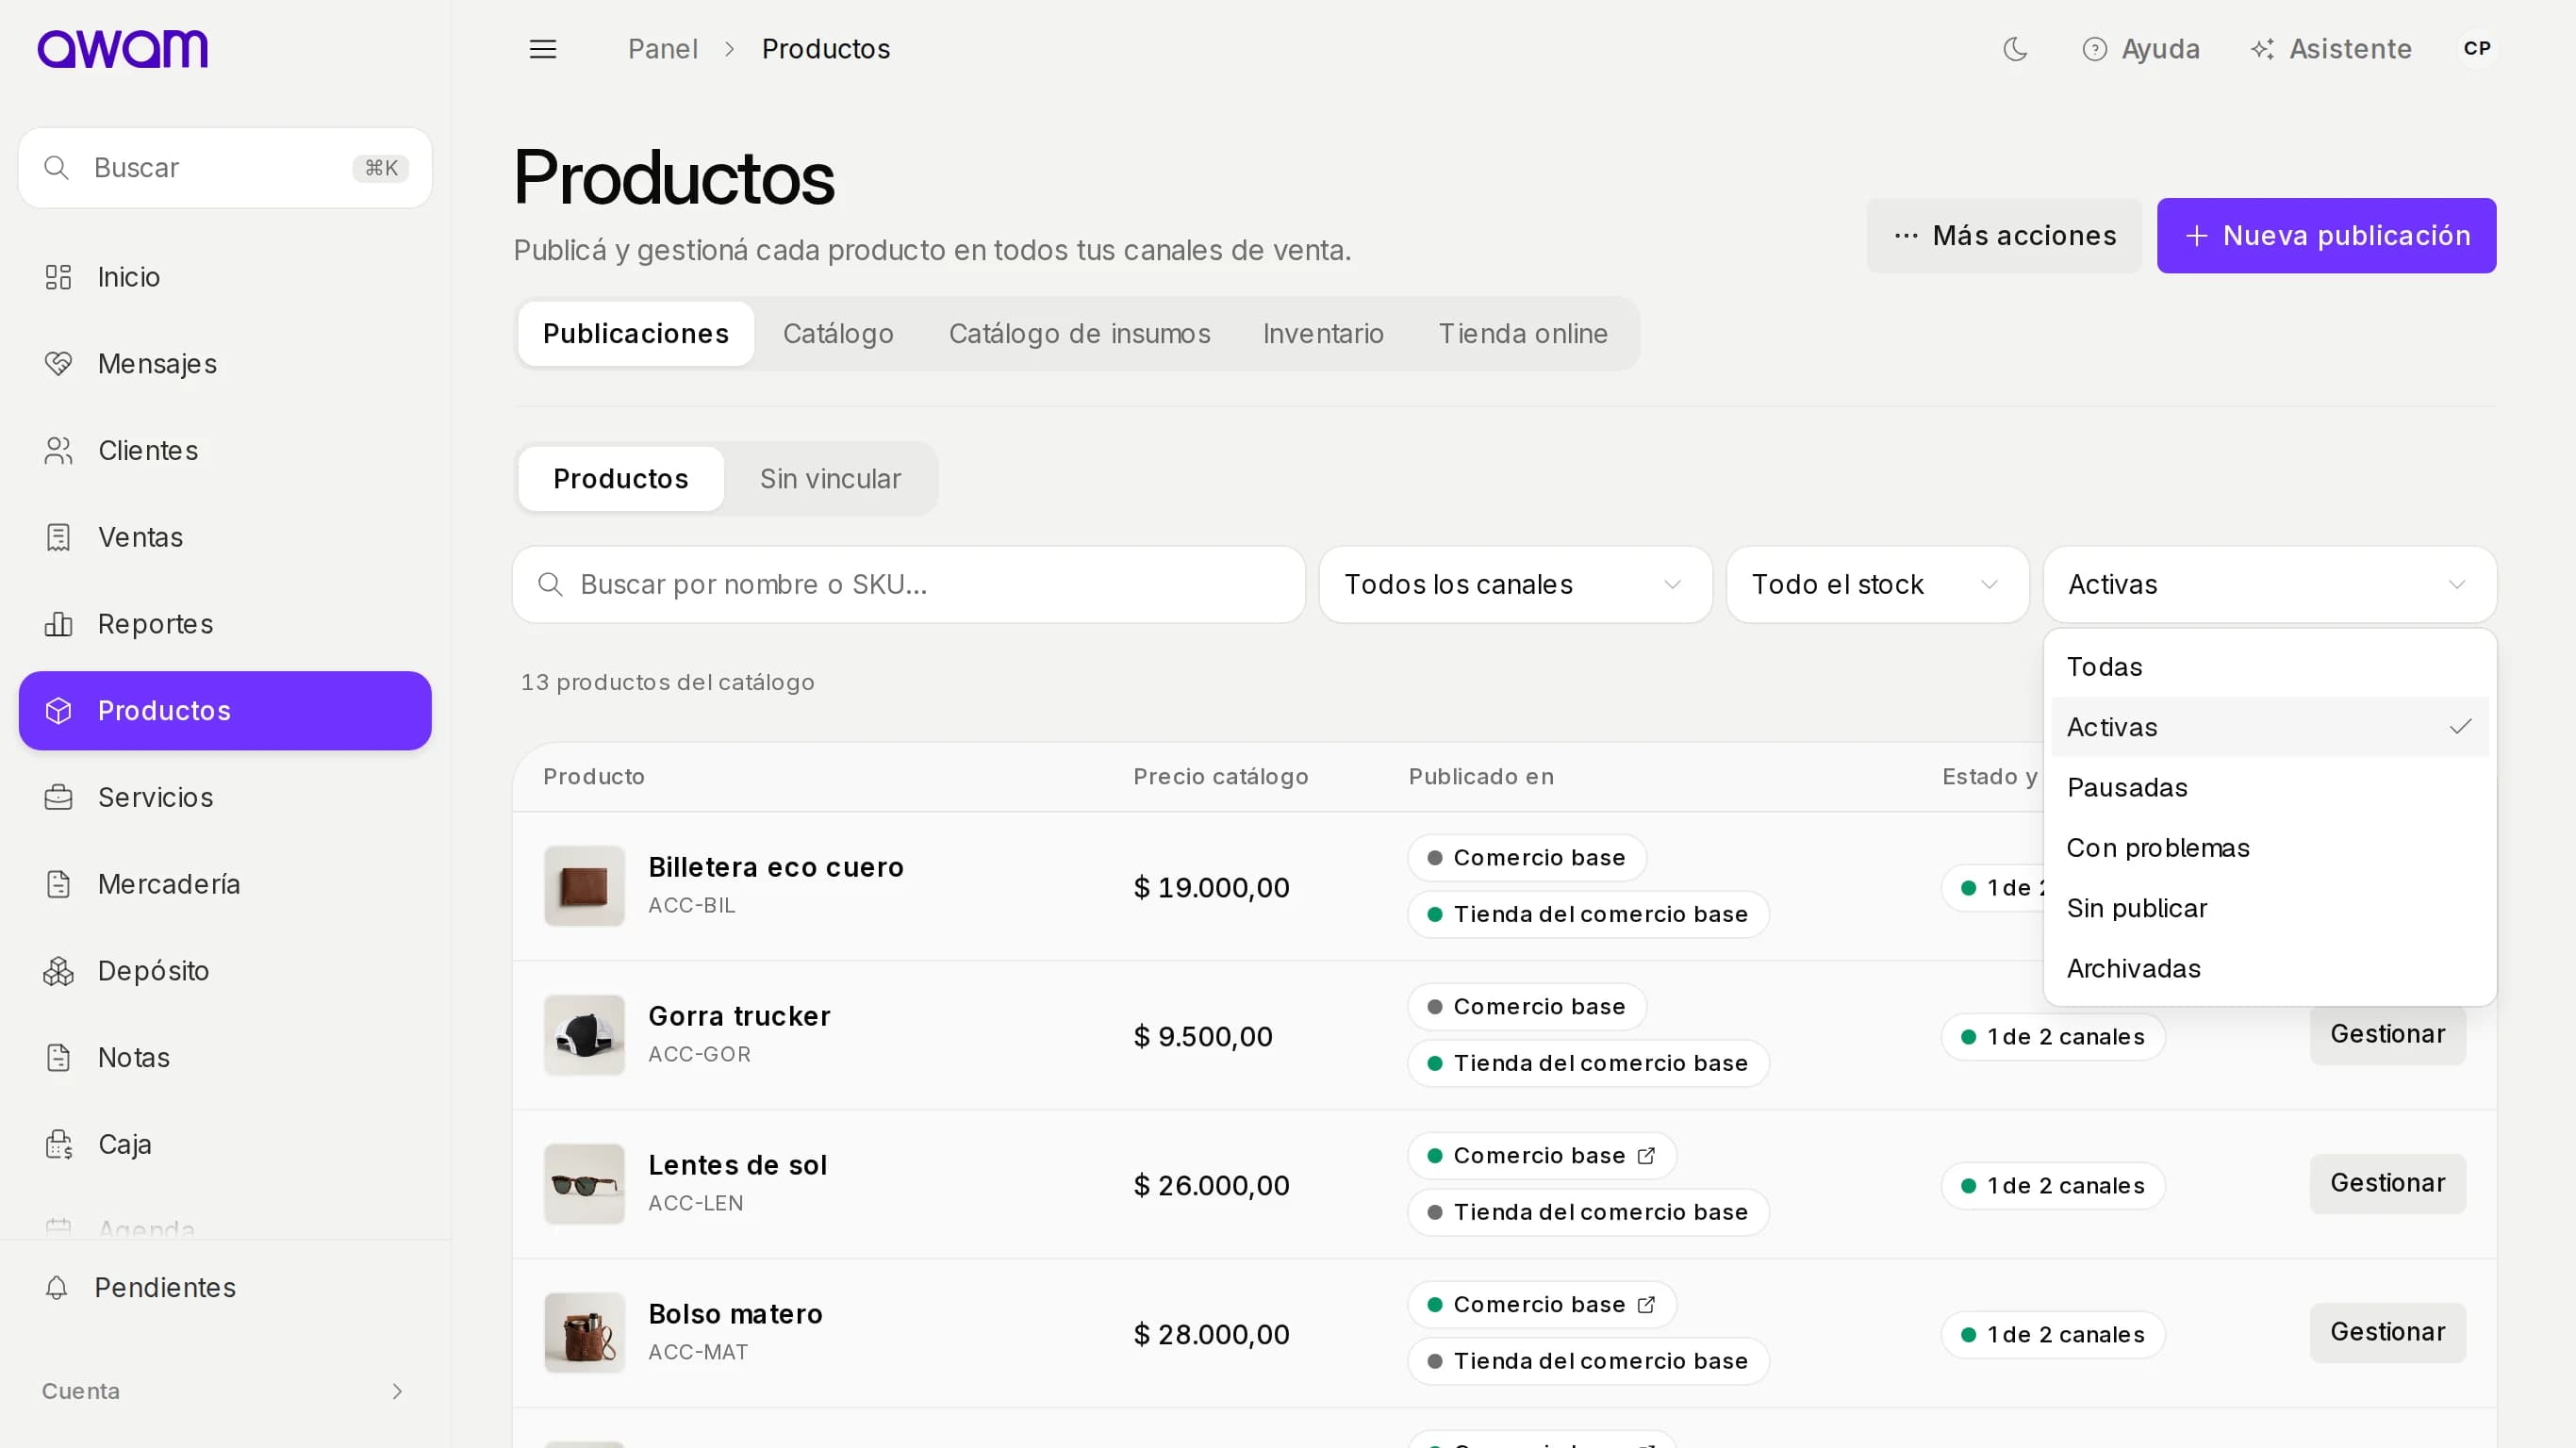Screen dimensions: 2576x1448
Task: Open Caja in sidebar
Action: 225,1144
